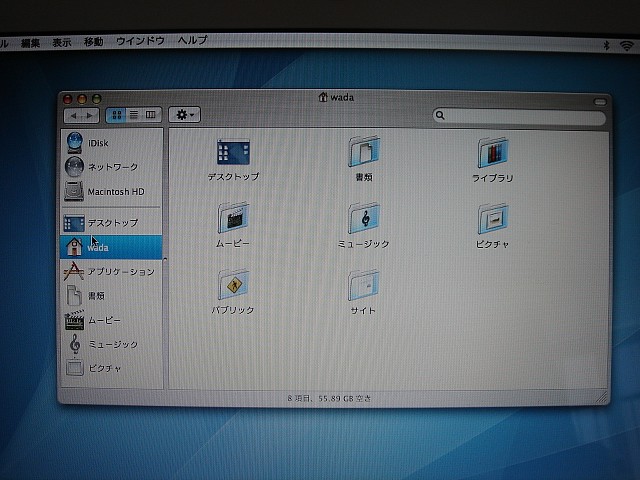Open the ライブラリ folder icon
The height and width of the screenshot is (480, 640).
(x=492, y=154)
